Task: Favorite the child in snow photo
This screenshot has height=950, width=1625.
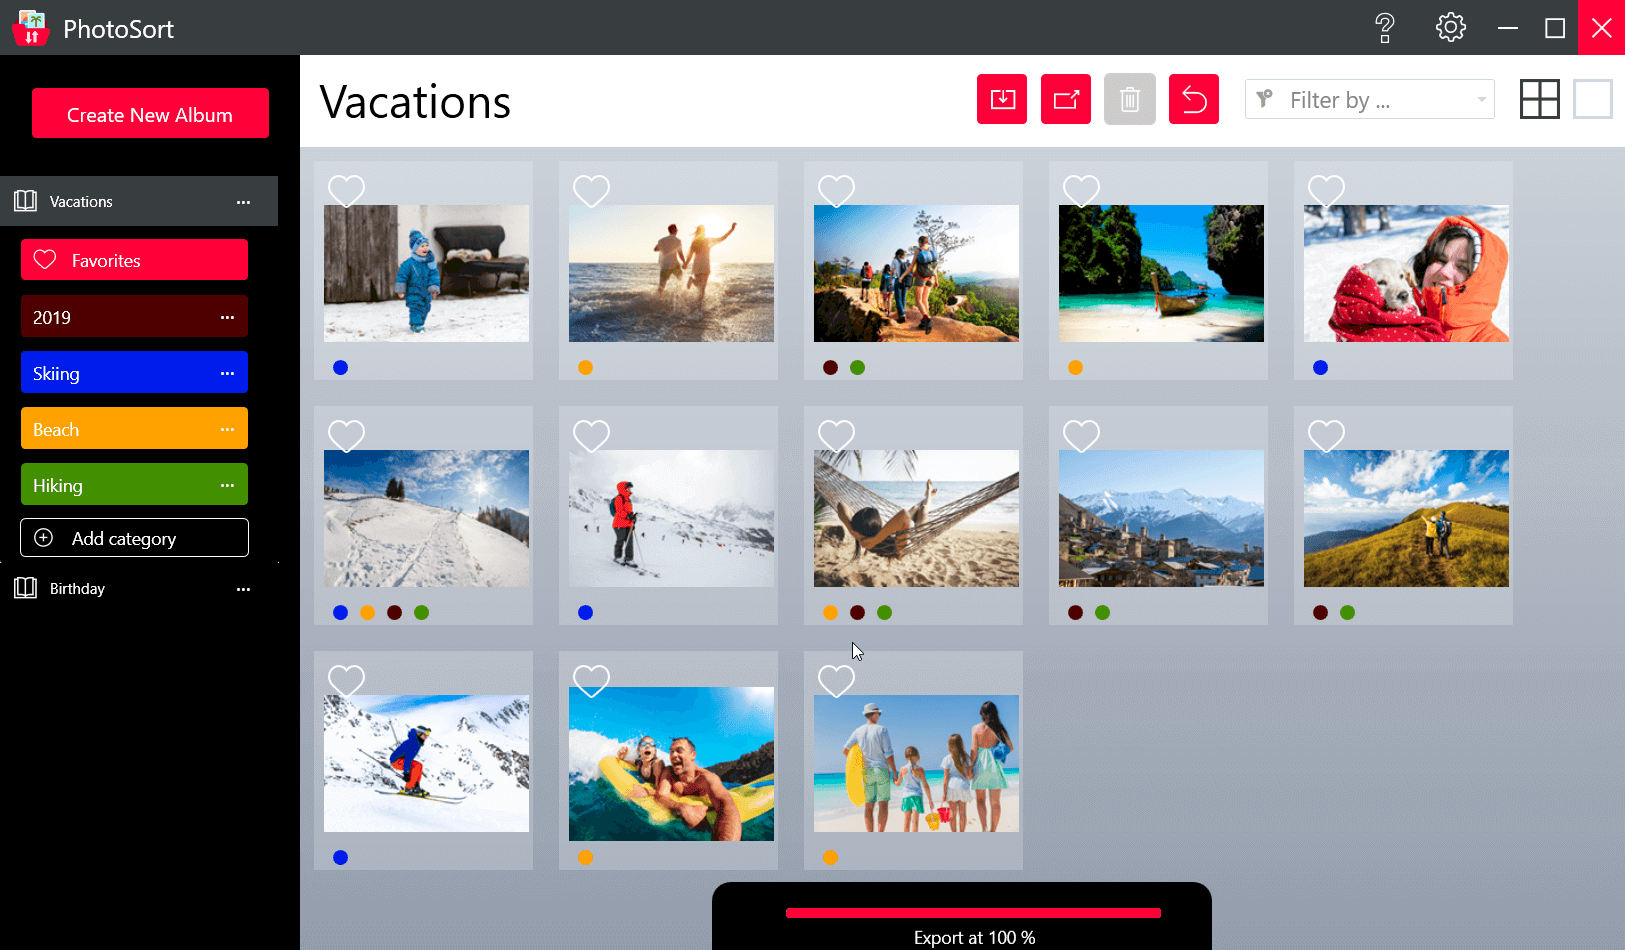Action: point(346,190)
